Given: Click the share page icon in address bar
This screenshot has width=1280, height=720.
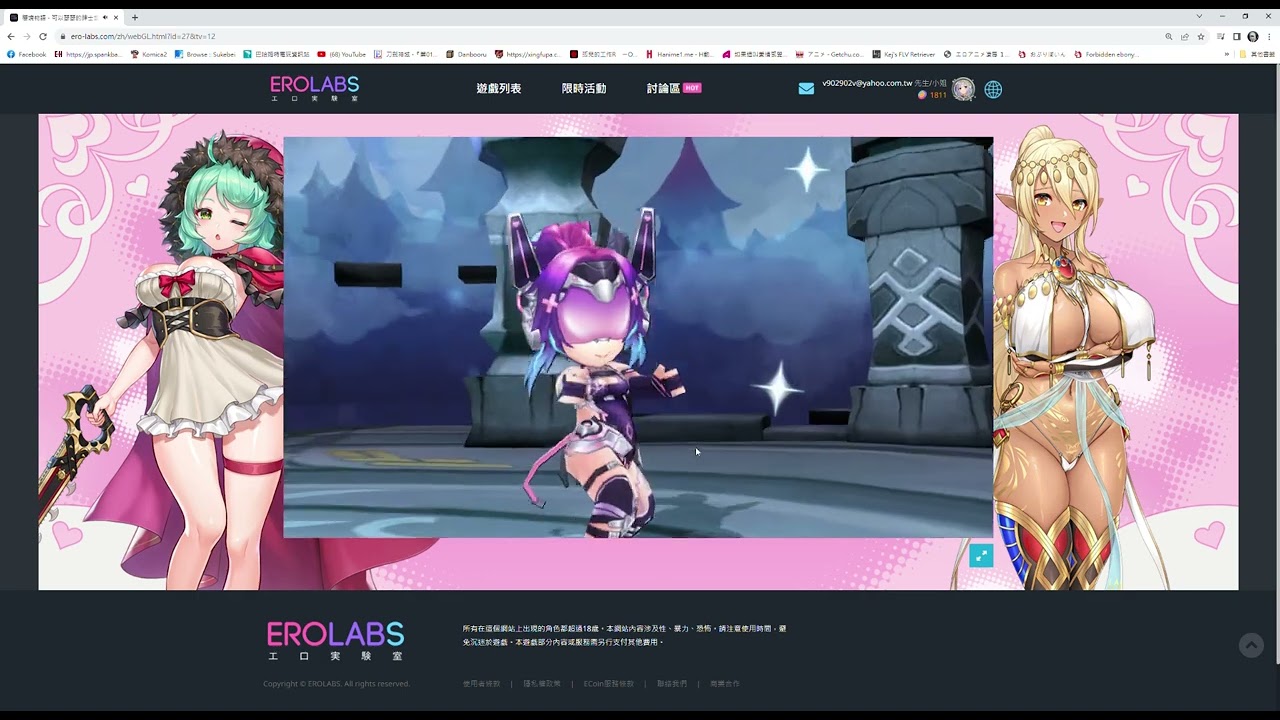Looking at the screenshot, I should [x=1185, y=36].
